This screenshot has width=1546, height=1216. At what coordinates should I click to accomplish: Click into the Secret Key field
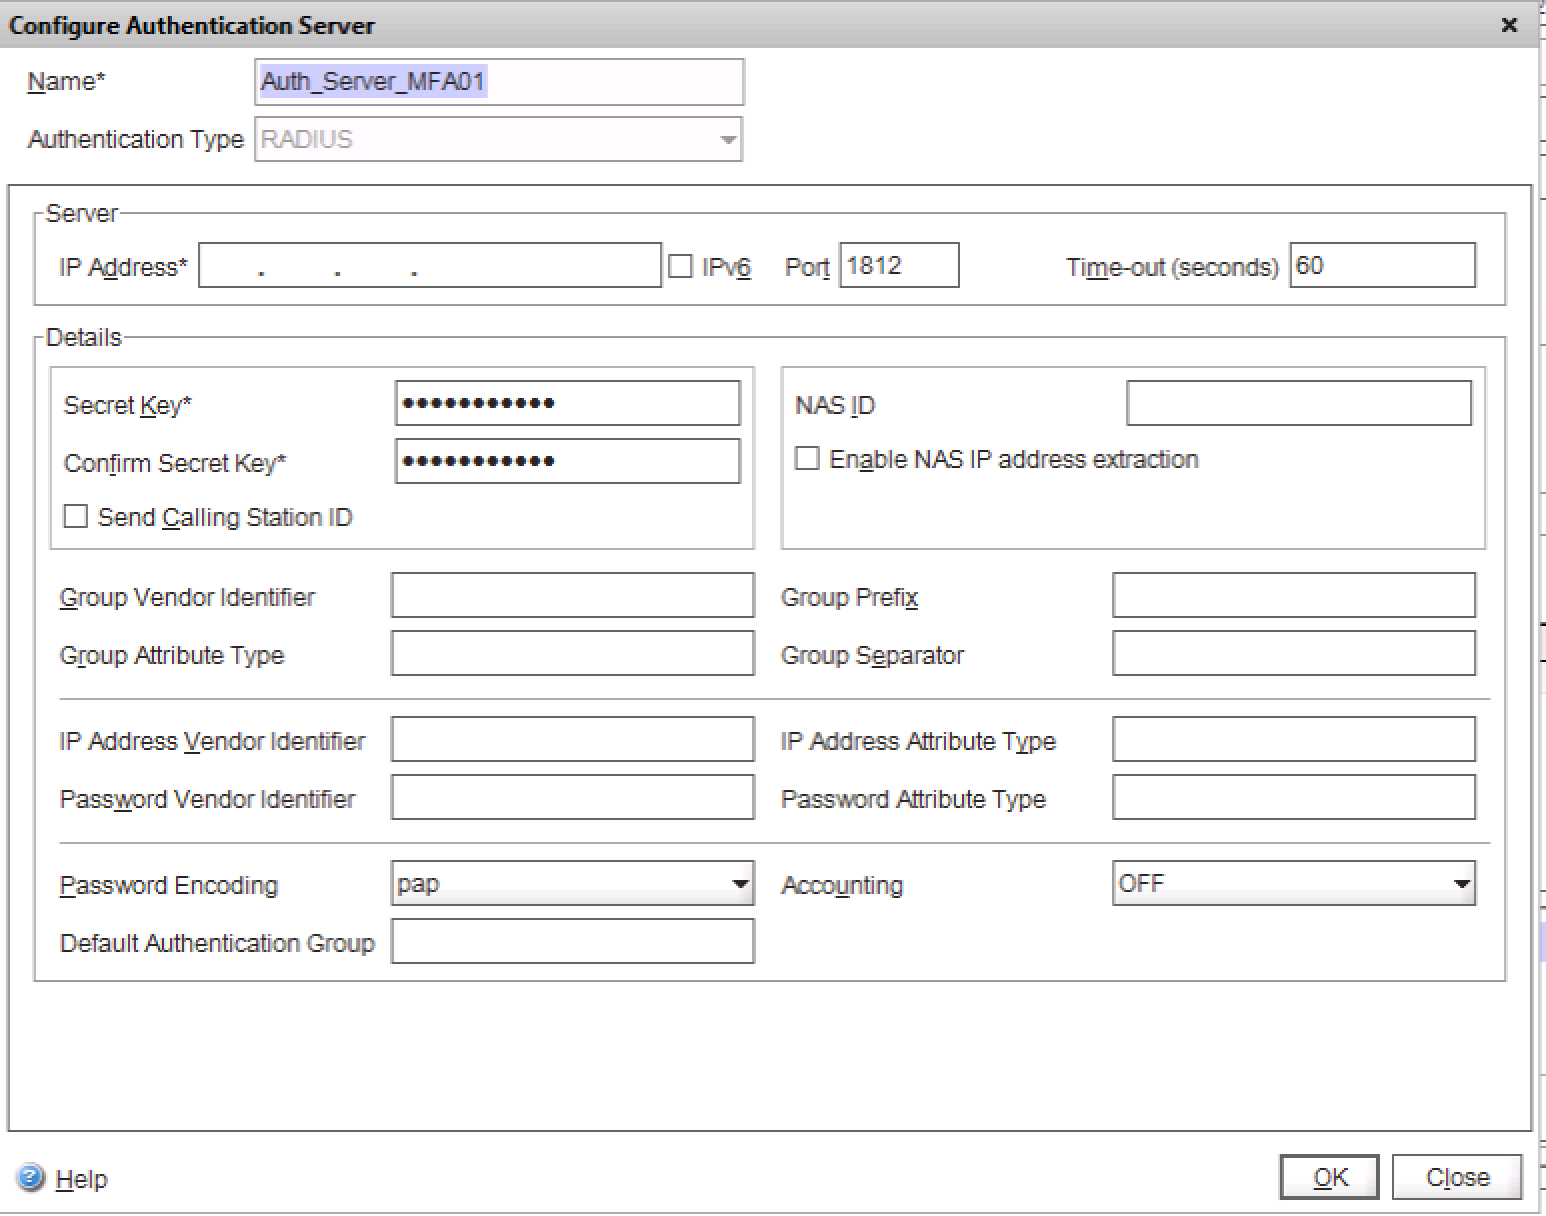point(567,403)
